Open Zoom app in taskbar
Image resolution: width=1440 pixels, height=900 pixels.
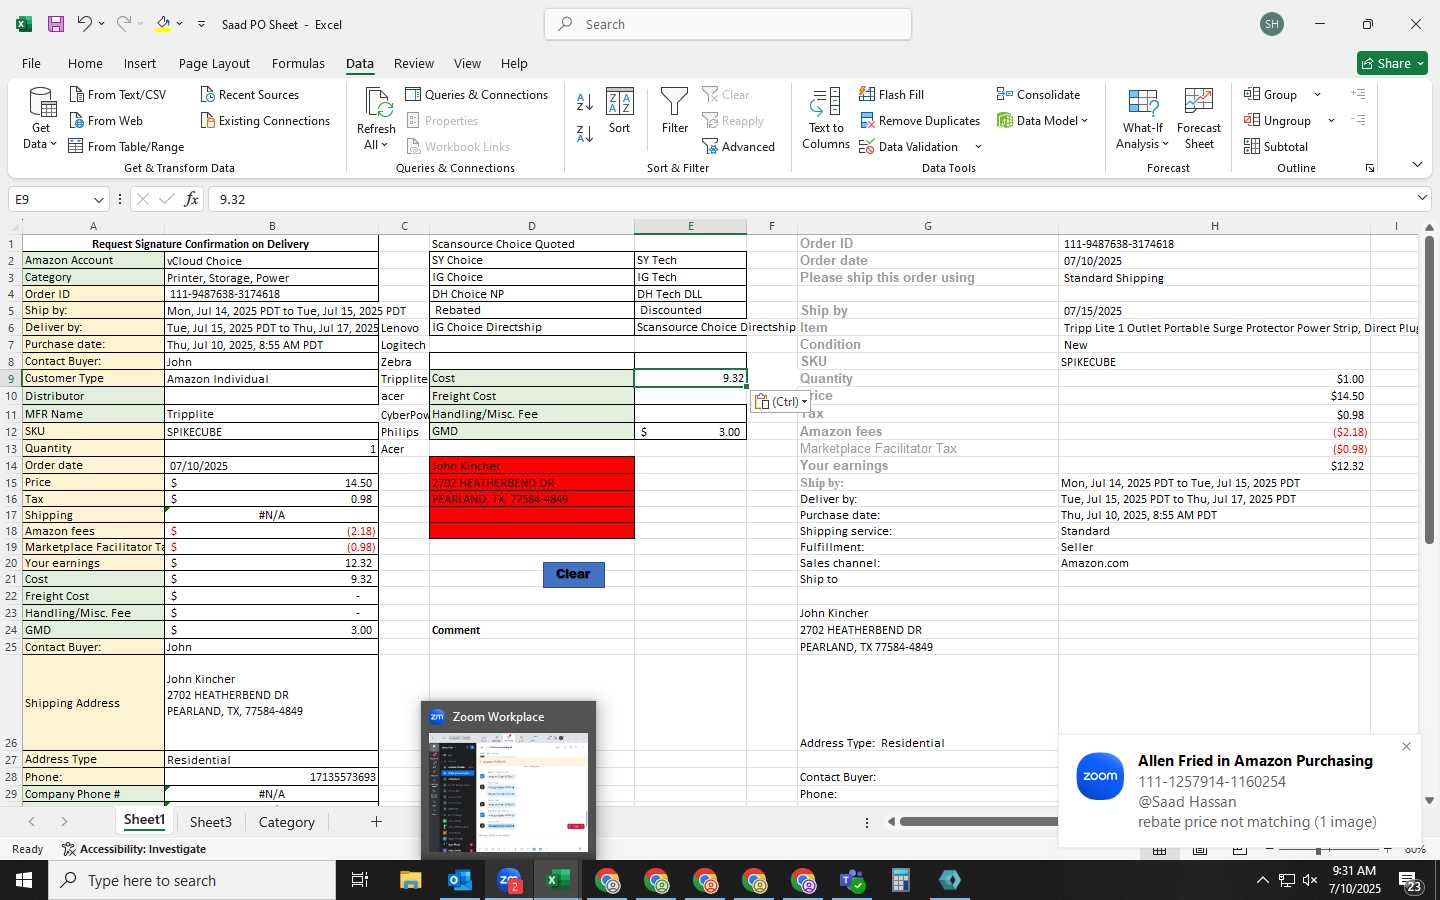click(509, 880)
